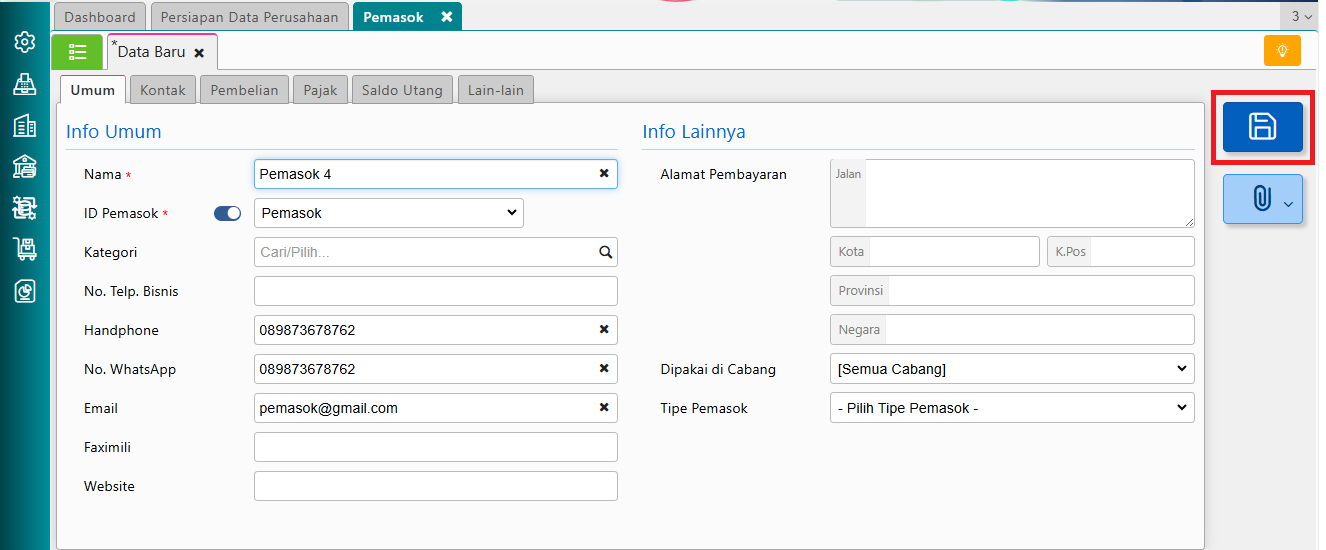Image resolution: width=1326 pixels, height=550 pixels.
Task: Switch to the Lain-lain tab
Action: click(x=496, y=90)
